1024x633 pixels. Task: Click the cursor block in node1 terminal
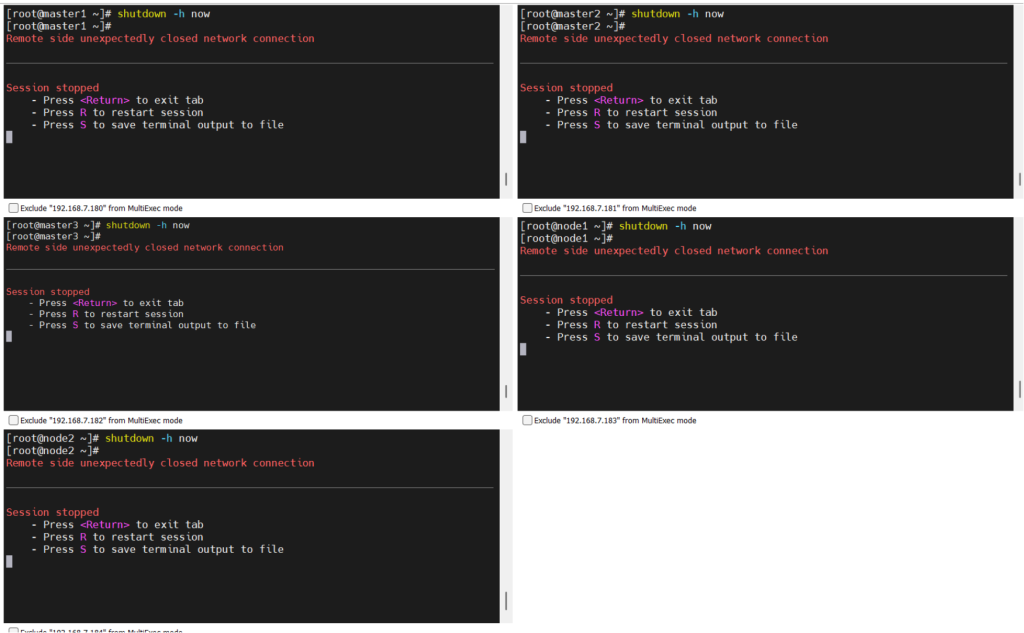pyautogui.click(x=523, y=349)
